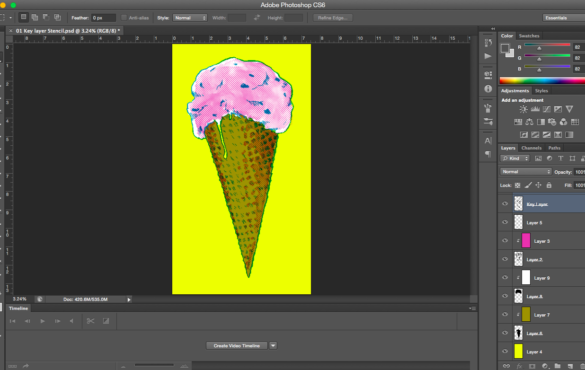The image size is (585, 370).
Task: Open the Properties panel icon
Action: (x=488, y=75)
